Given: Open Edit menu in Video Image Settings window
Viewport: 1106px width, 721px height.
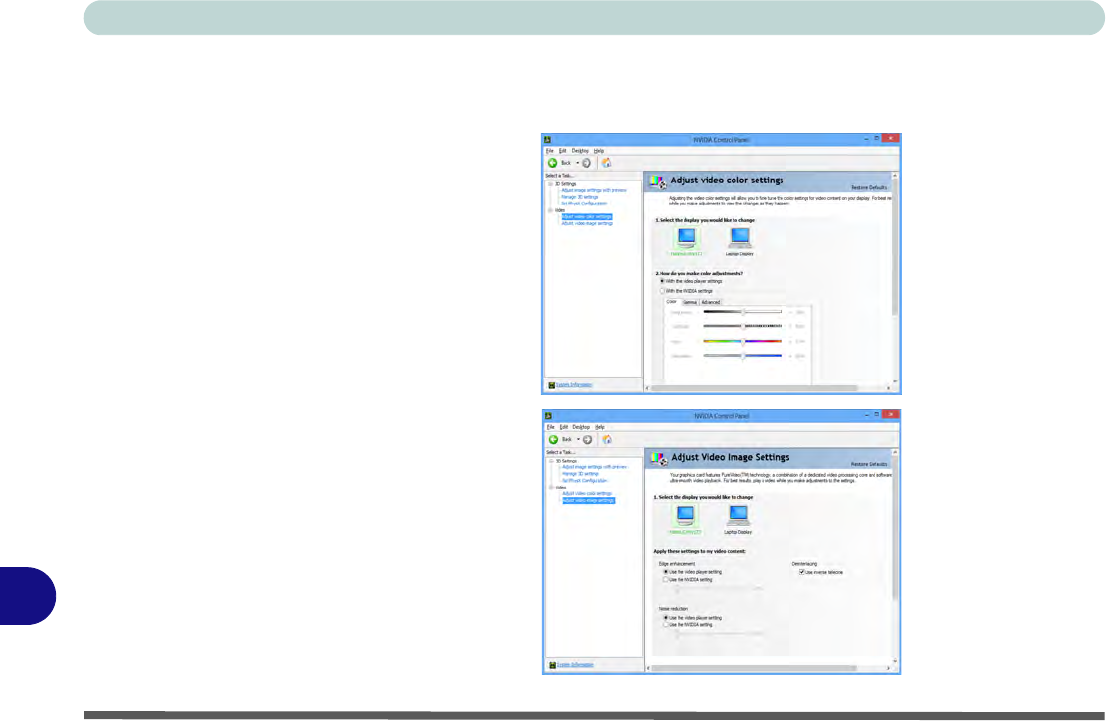Looking at the screenshot, I should click(564, 427).
